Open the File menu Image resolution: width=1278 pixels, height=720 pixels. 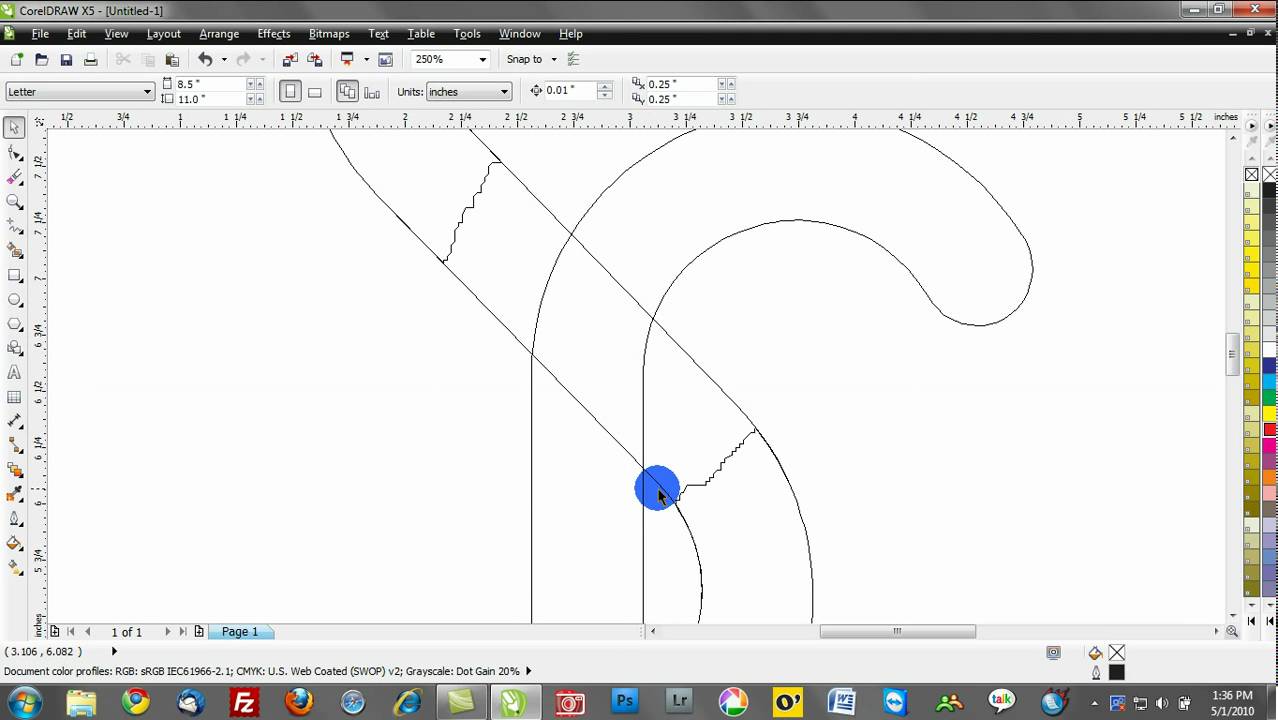point(40,34)
